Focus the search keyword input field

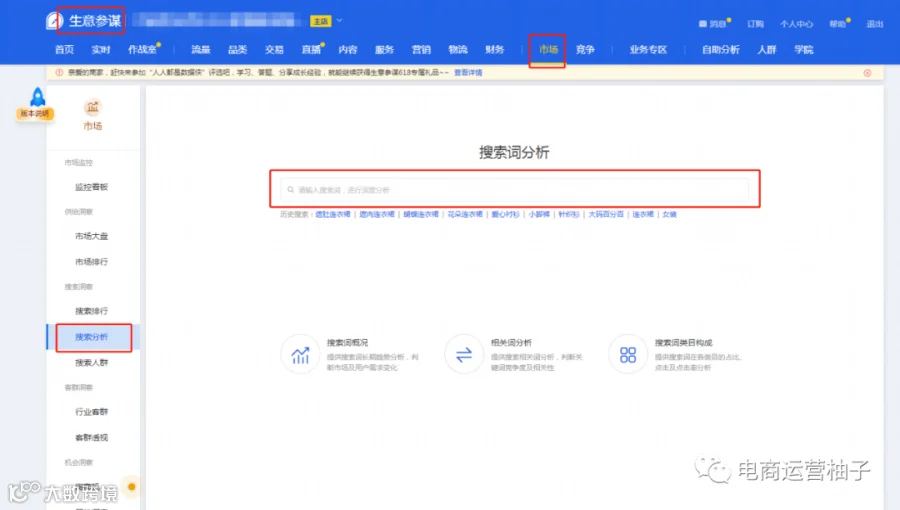click(x=515, y=189)
